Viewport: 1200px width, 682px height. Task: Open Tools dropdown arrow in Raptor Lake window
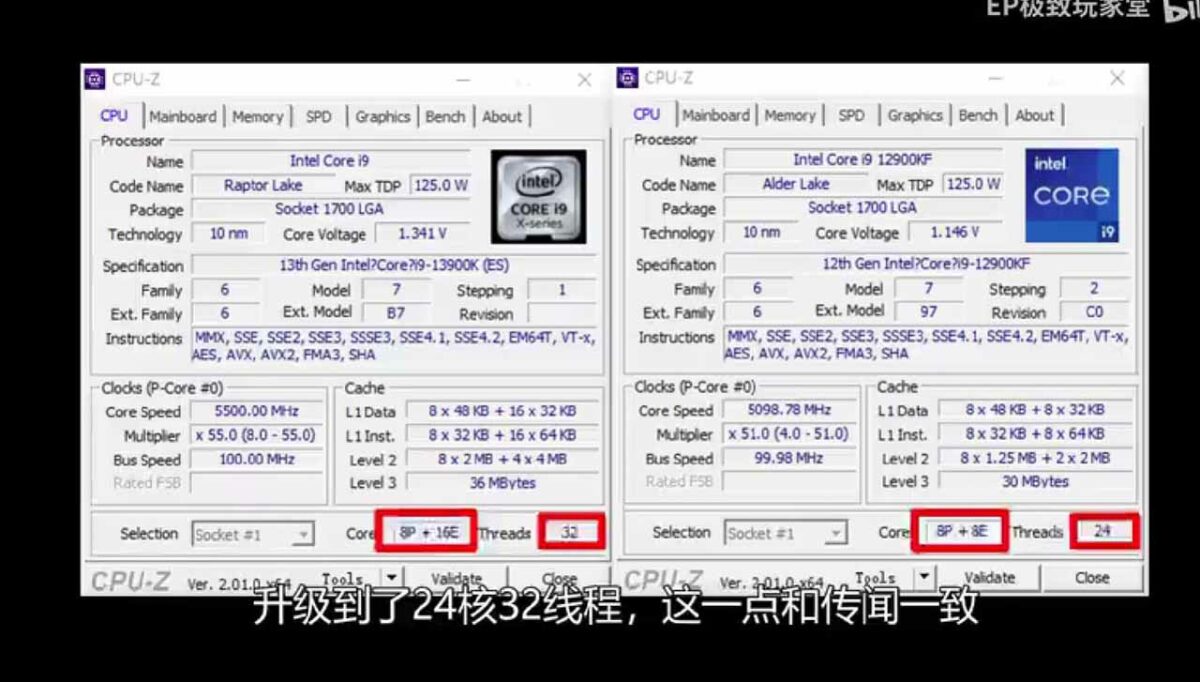click(392, 578)
